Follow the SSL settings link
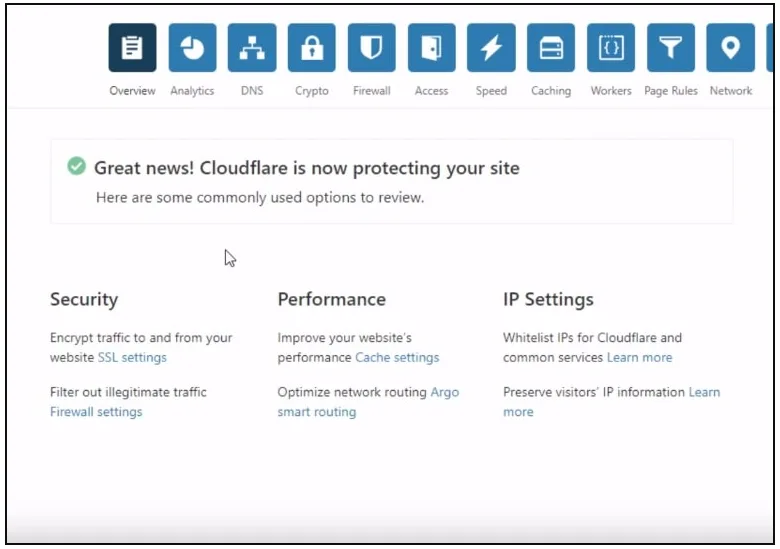780x549 pixels. 132,358
